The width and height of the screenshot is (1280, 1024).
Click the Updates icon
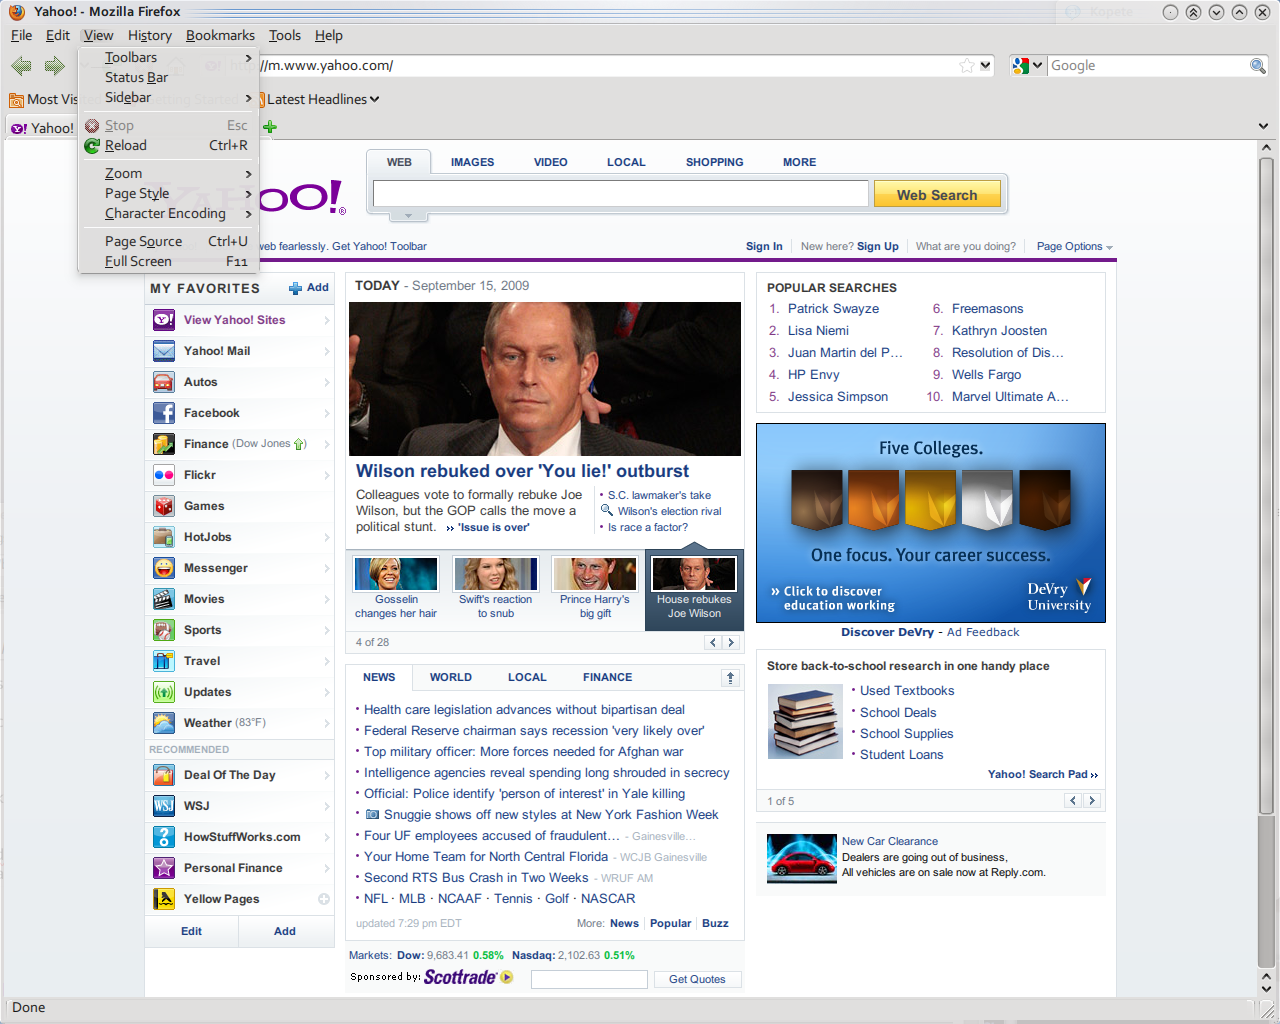pos(164,692)
